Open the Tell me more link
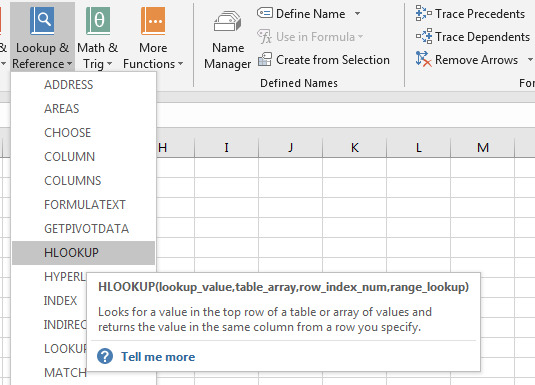535x385 pixels. coord(158,357)
